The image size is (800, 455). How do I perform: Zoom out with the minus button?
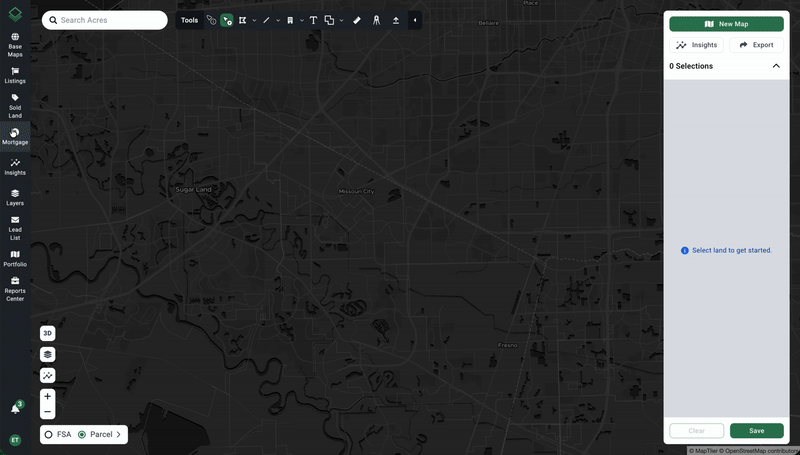pyautogui.click(x=47, y=411)
